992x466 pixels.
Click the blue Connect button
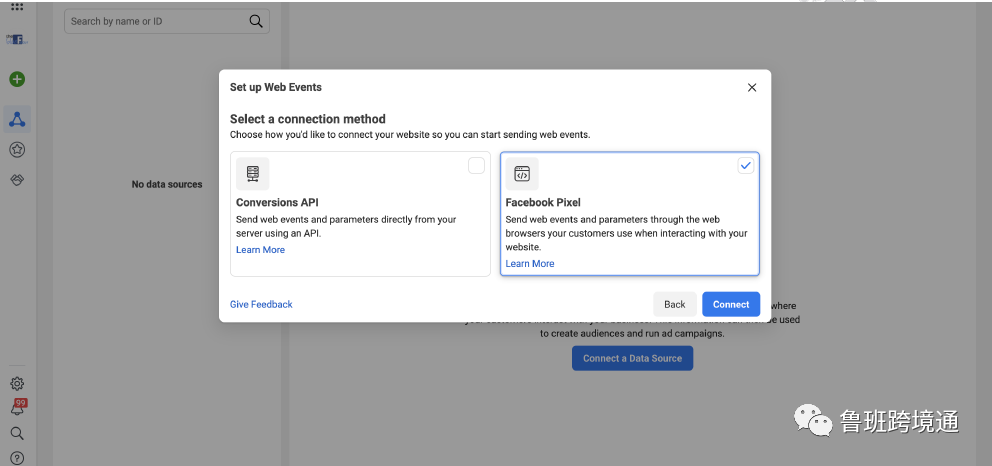pos(731,304)
